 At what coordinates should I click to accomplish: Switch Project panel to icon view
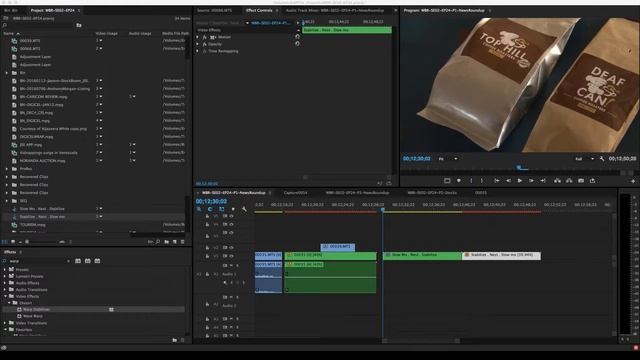(13, 242)
